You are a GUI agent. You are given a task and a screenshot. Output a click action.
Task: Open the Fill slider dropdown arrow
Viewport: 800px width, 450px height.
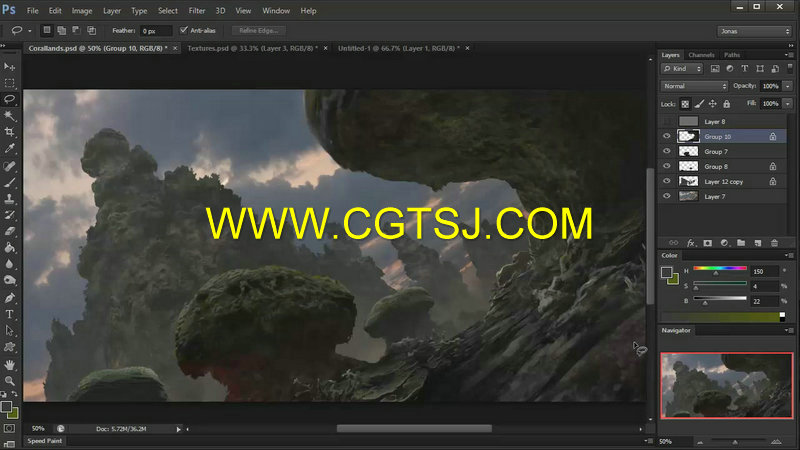[x=788, y=104]
